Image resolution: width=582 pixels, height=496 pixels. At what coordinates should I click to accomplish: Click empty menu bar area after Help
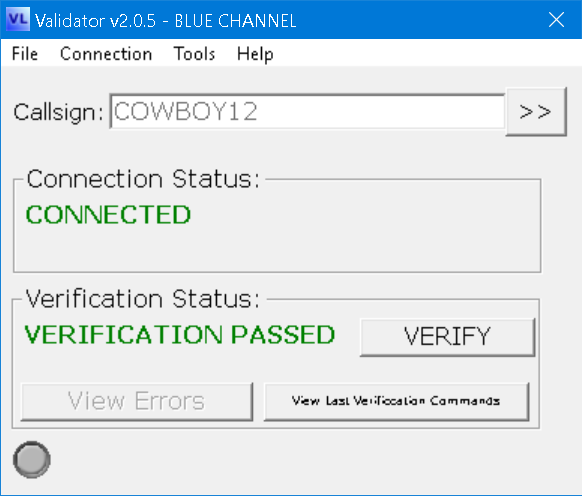tap(427, 54)
